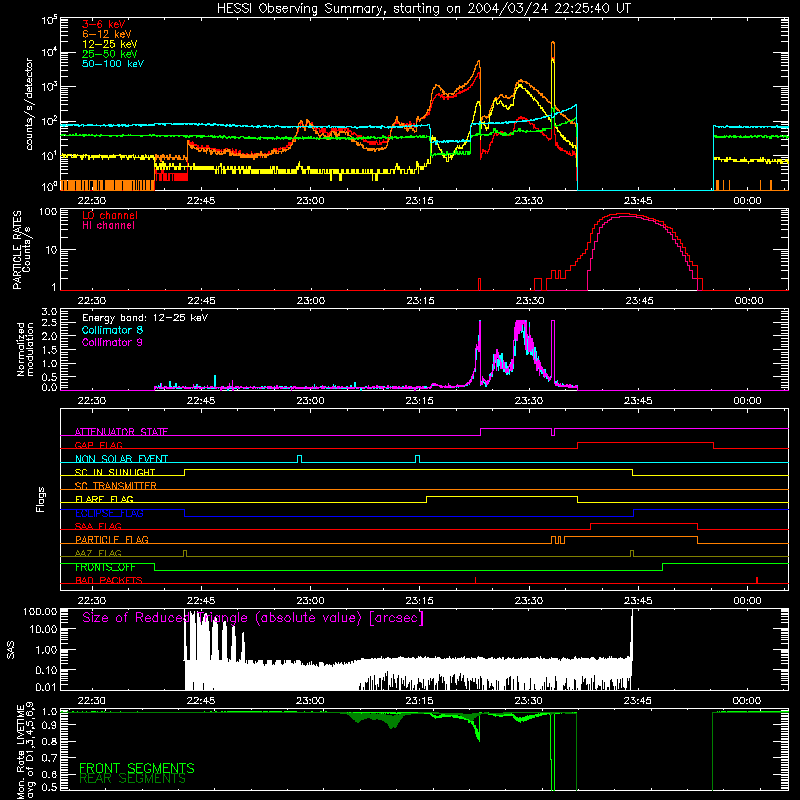Click the FLARE FLAG label
This screenshot has width=800, height=800.
tap(104, 499)
